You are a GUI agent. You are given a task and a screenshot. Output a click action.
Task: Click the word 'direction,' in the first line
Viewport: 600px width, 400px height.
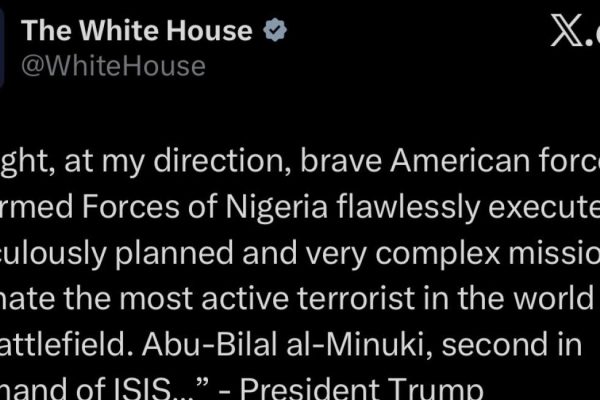(x=223, y=161)
